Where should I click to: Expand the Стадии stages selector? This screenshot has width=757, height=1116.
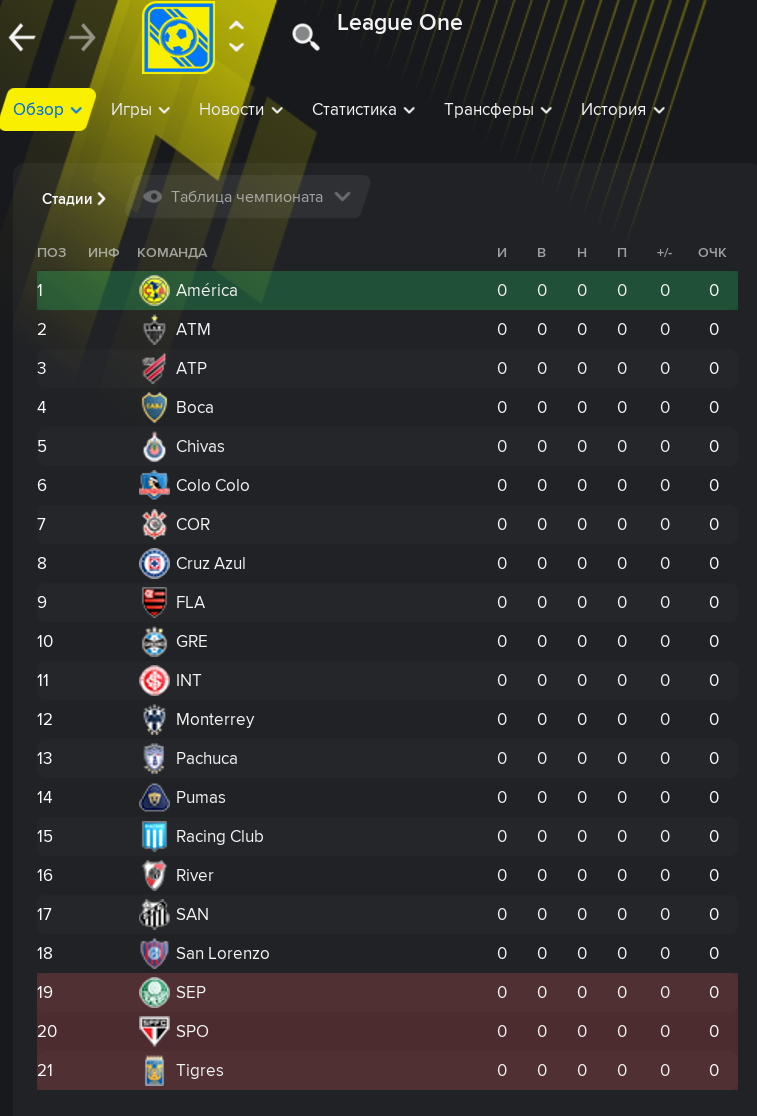click(74, 199)
